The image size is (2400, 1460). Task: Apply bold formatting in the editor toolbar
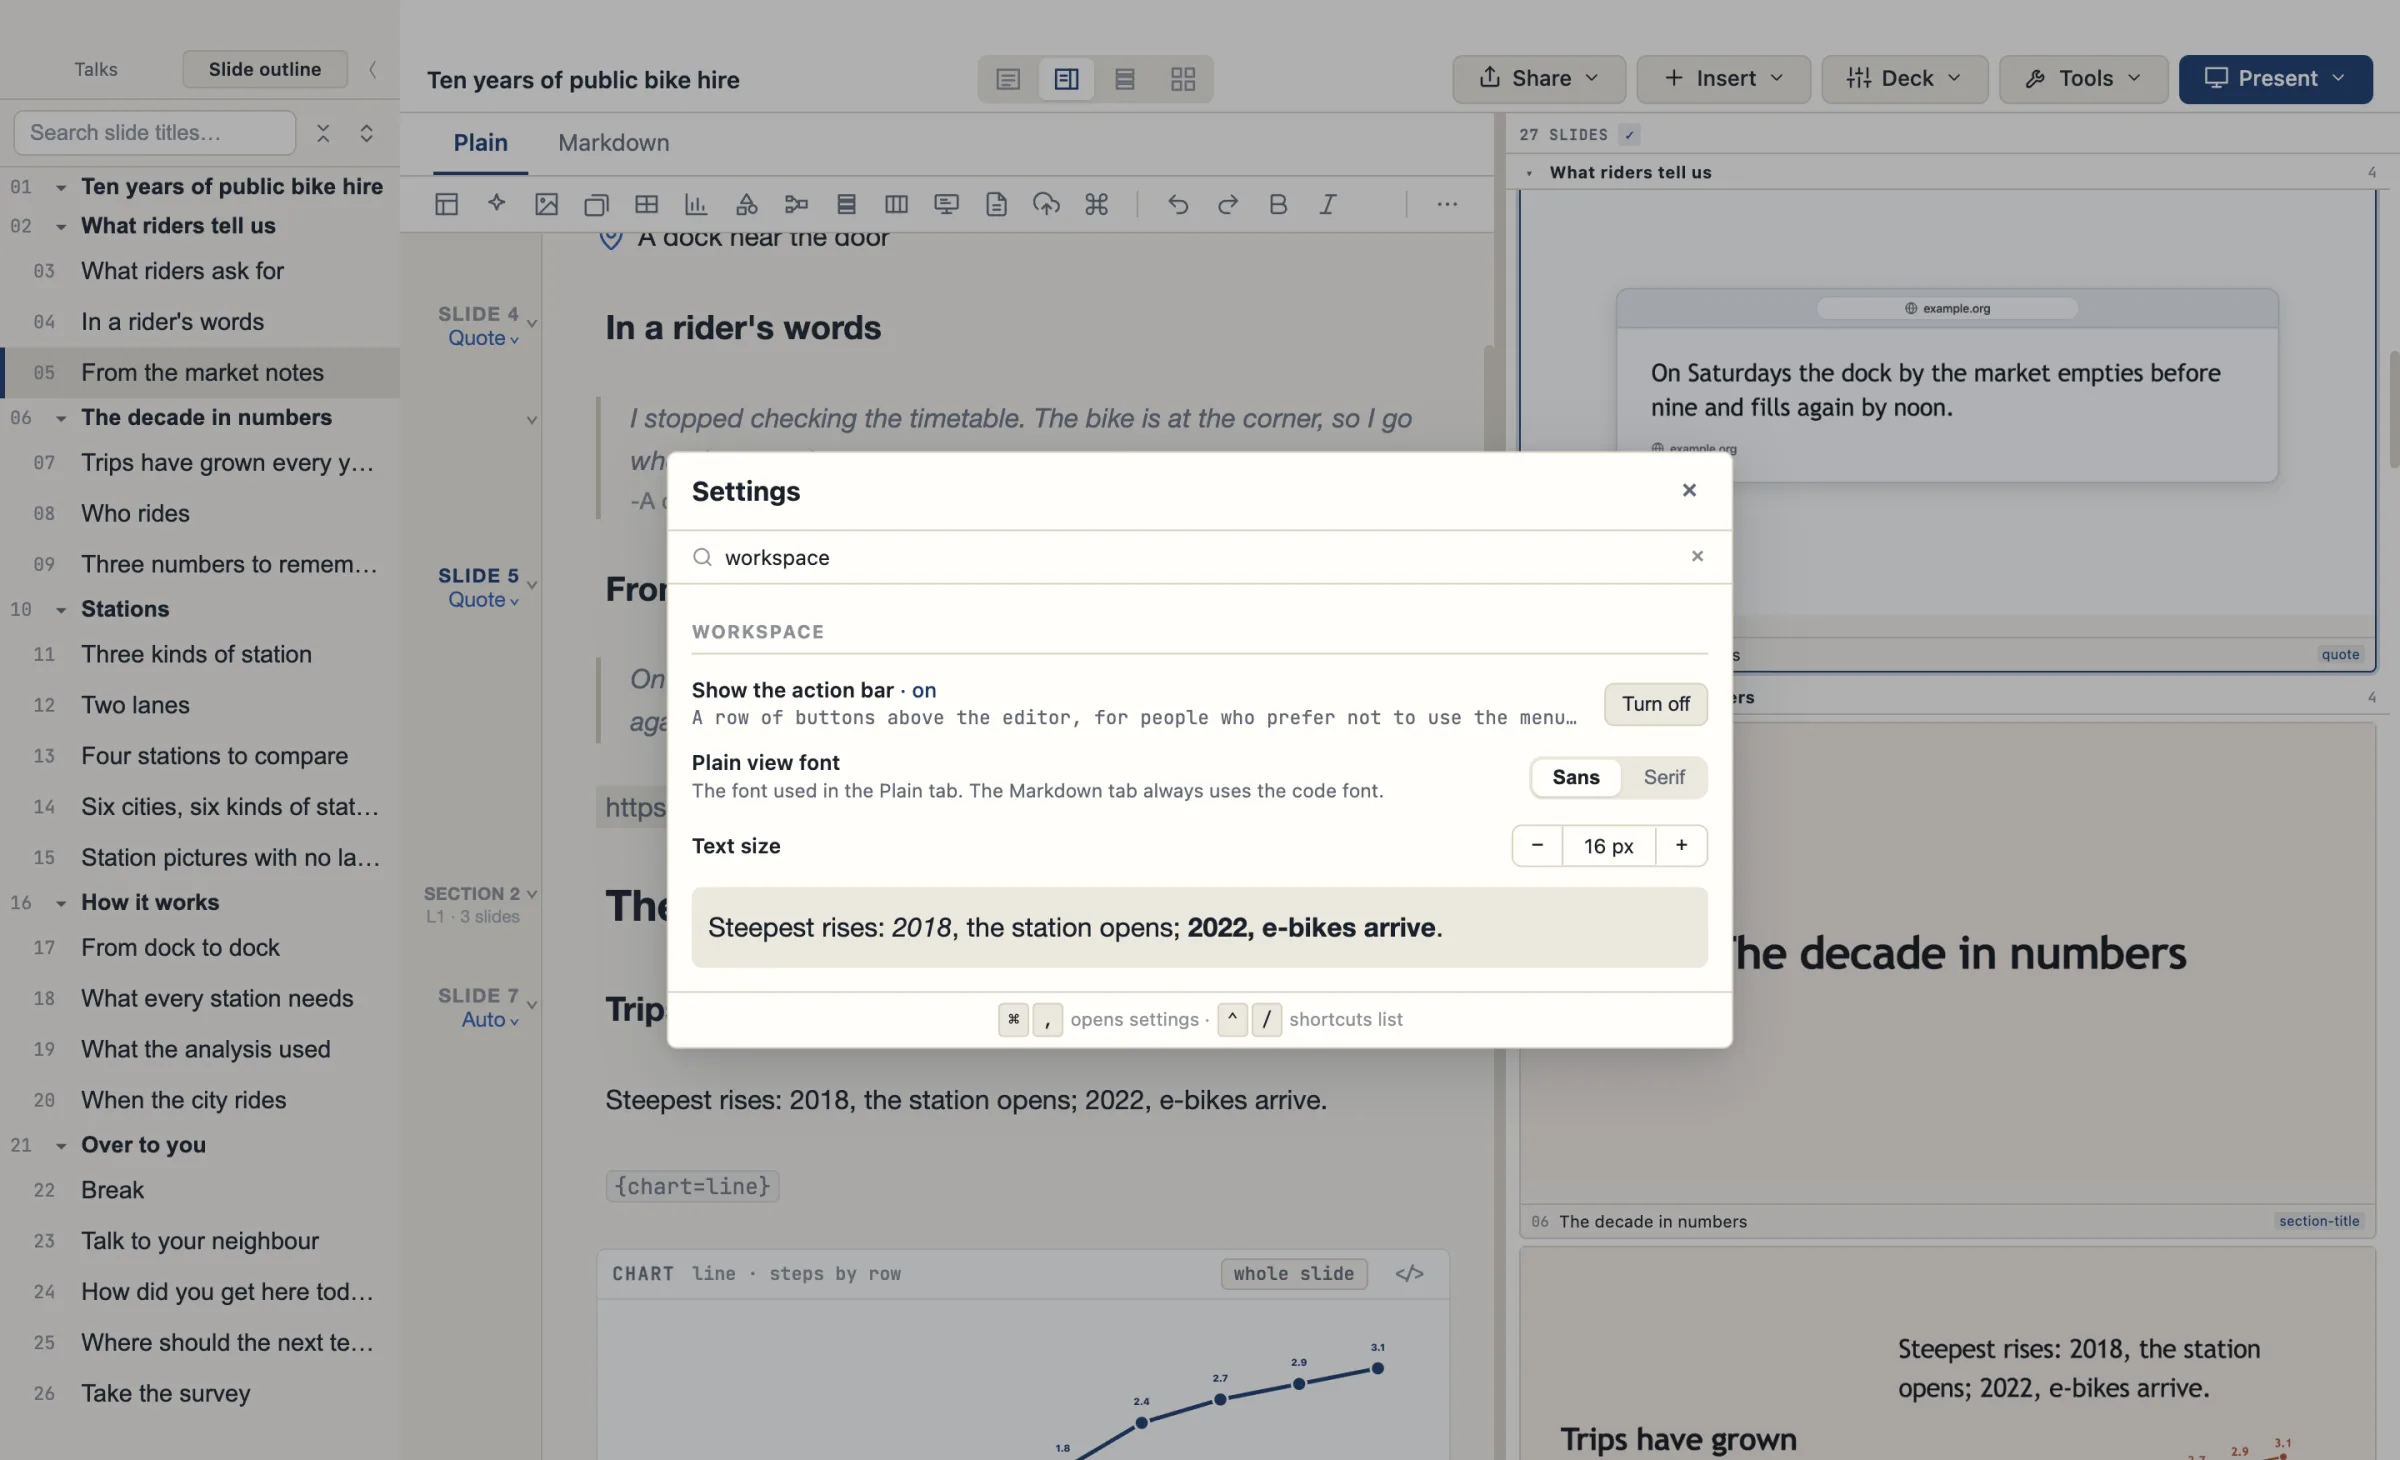[x=1278, y=204]
